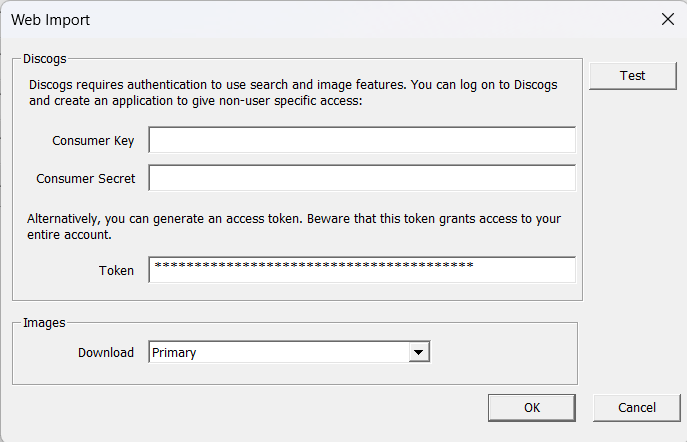Click the Discogs group heading

[x=45, y=59]
